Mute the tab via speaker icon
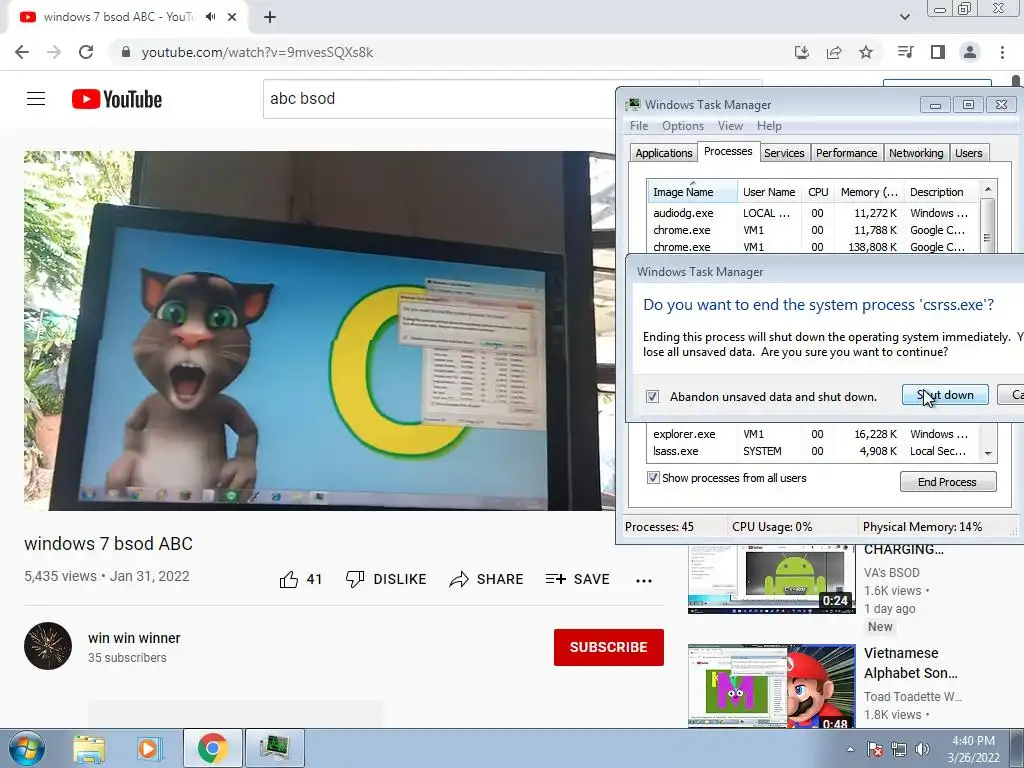This screenshot has height=768, width=1024. pyautogui.click(x=210, y=17)
